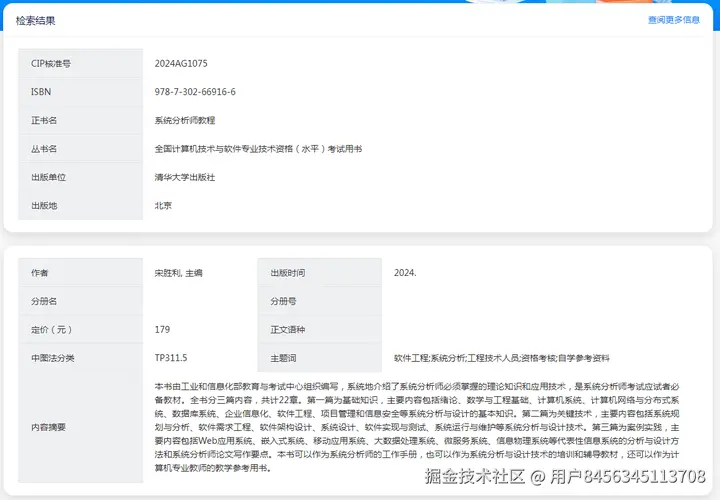Open the 查阅更多信息 link

coord(674,20)
